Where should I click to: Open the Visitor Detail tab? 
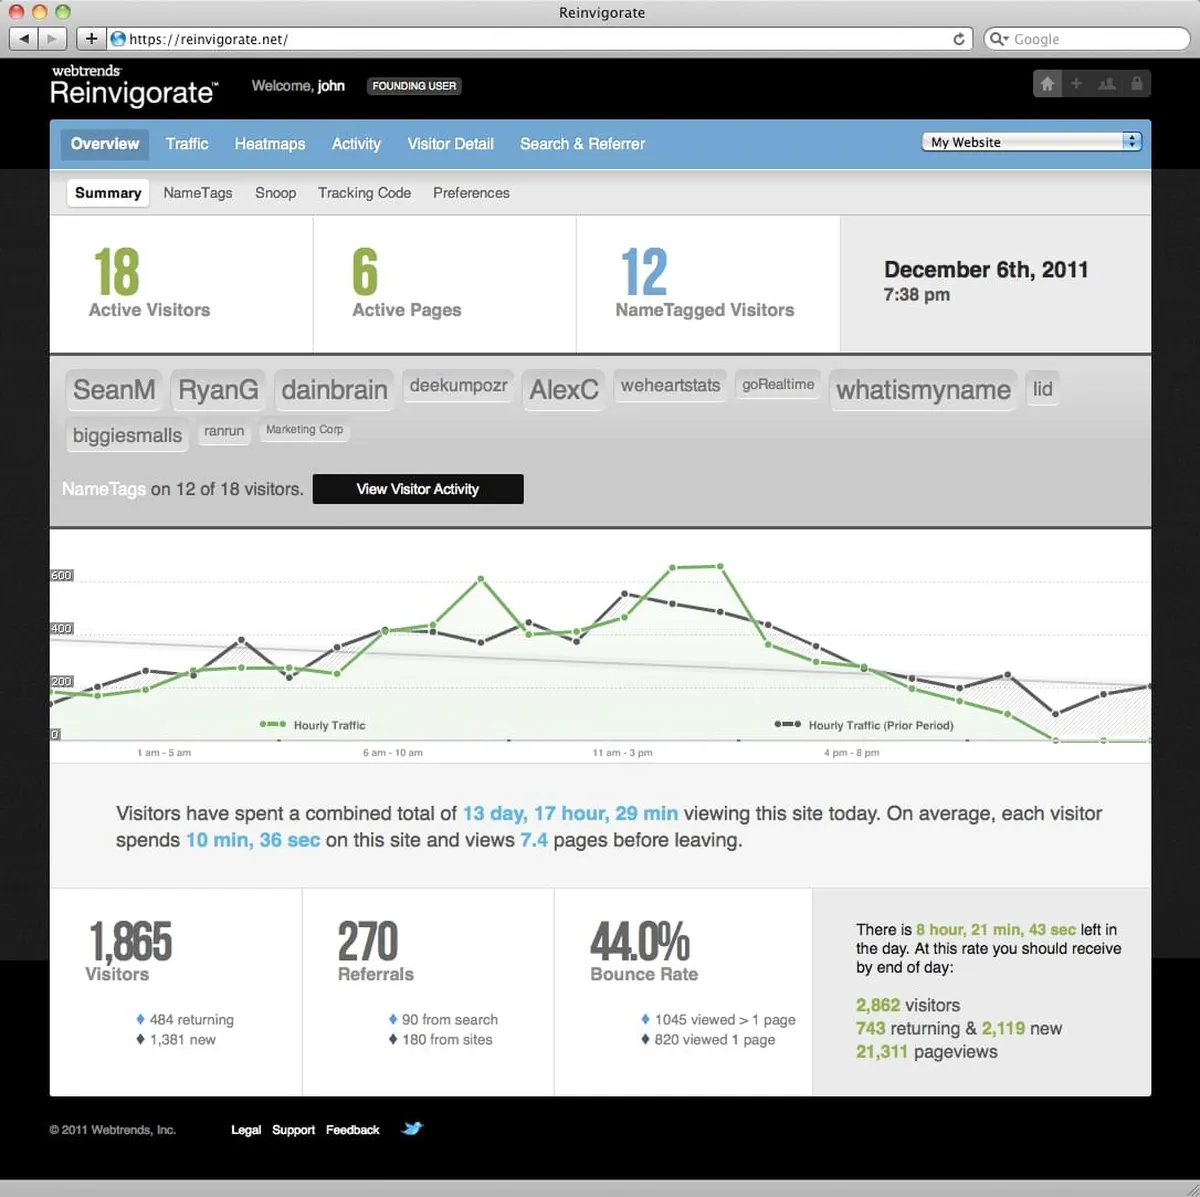coord(450,144)
